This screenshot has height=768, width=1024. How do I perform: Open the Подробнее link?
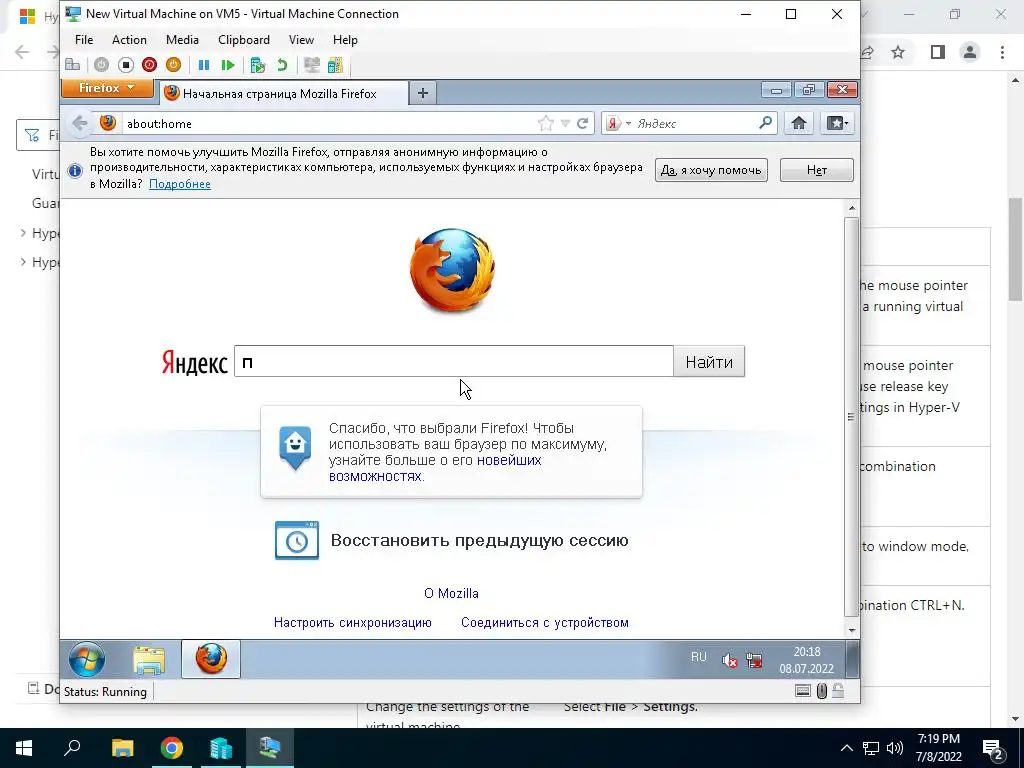(180, 184)
